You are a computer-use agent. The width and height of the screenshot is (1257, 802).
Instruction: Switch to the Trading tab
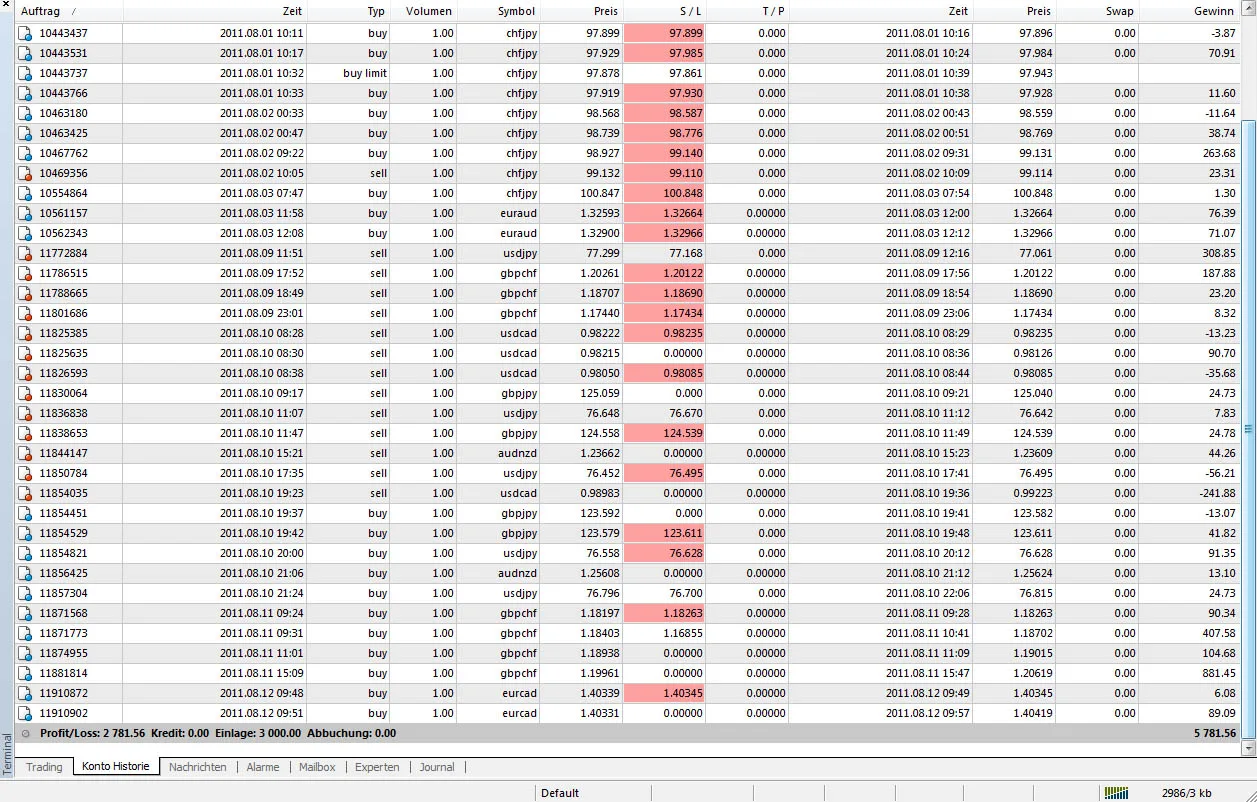pyautogui.click(x=44, y=767)
